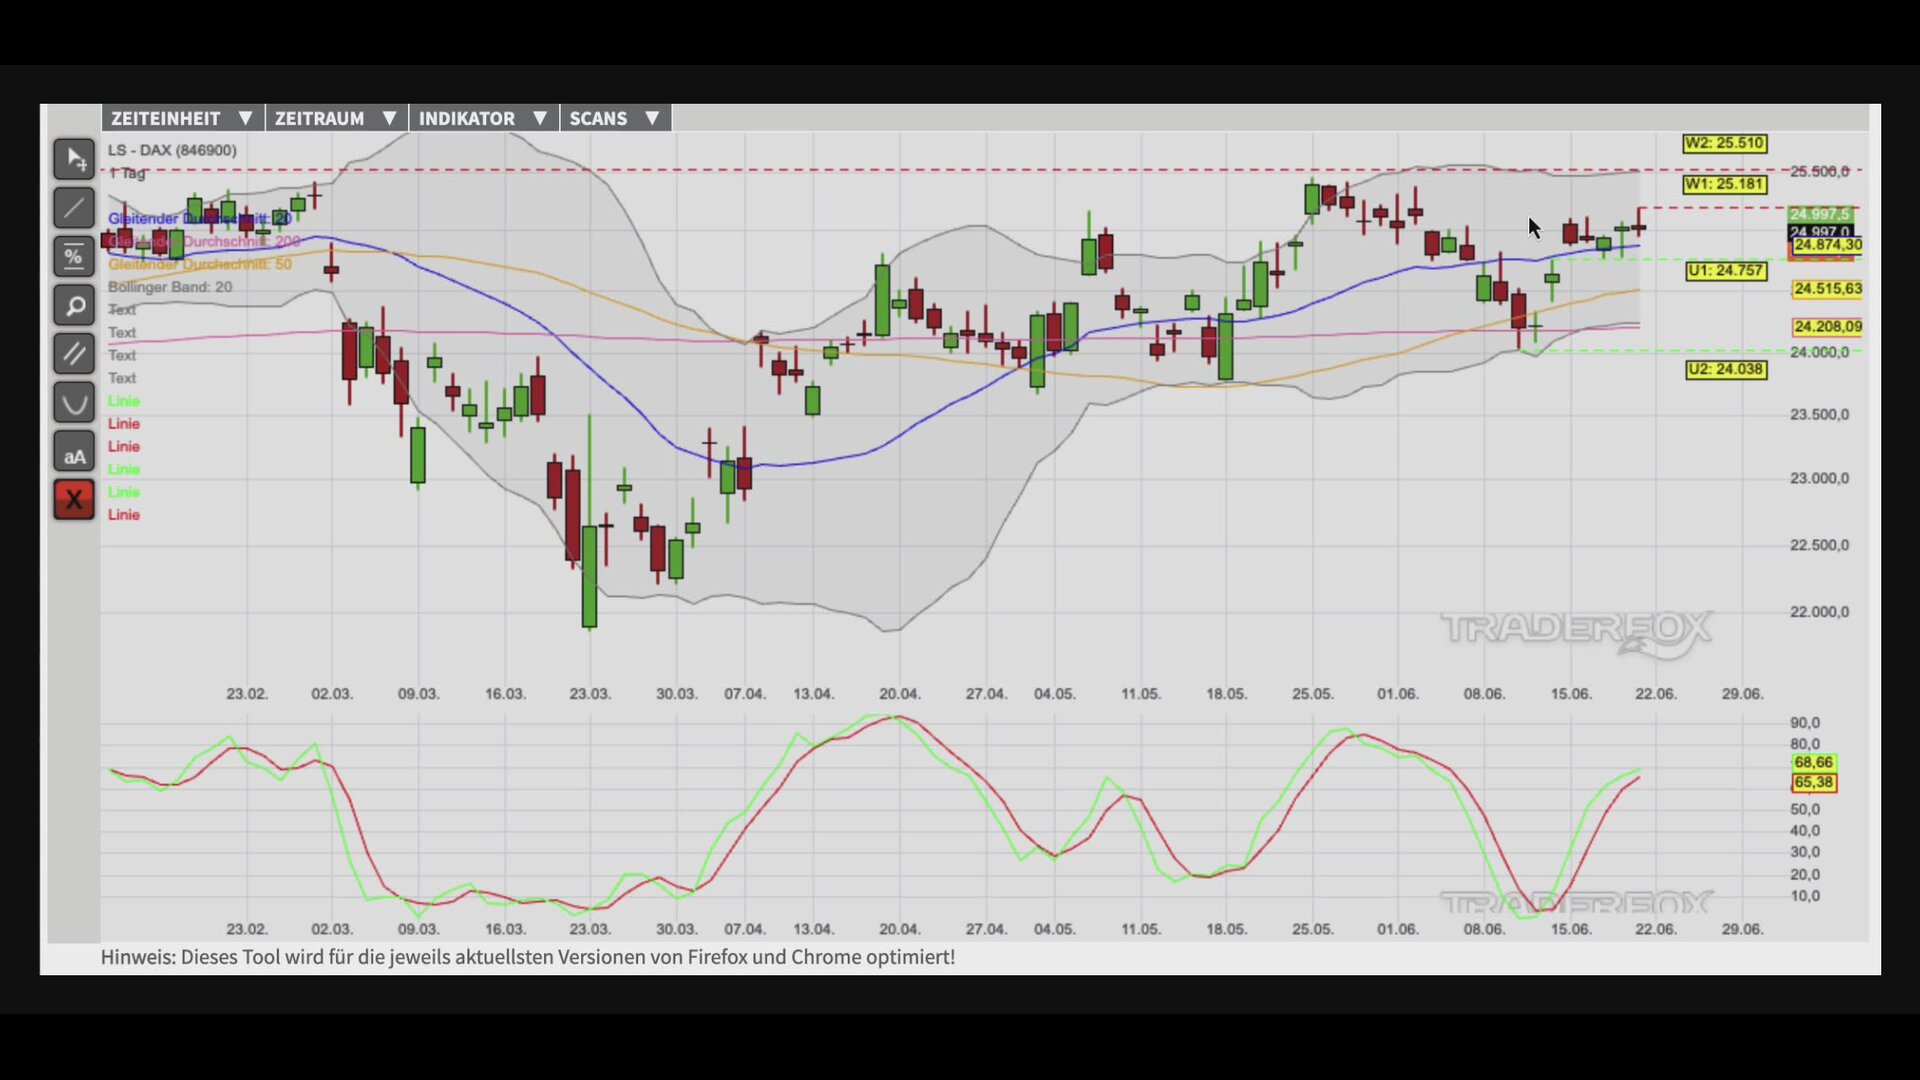Open the SCANS menu

[615, 118]
